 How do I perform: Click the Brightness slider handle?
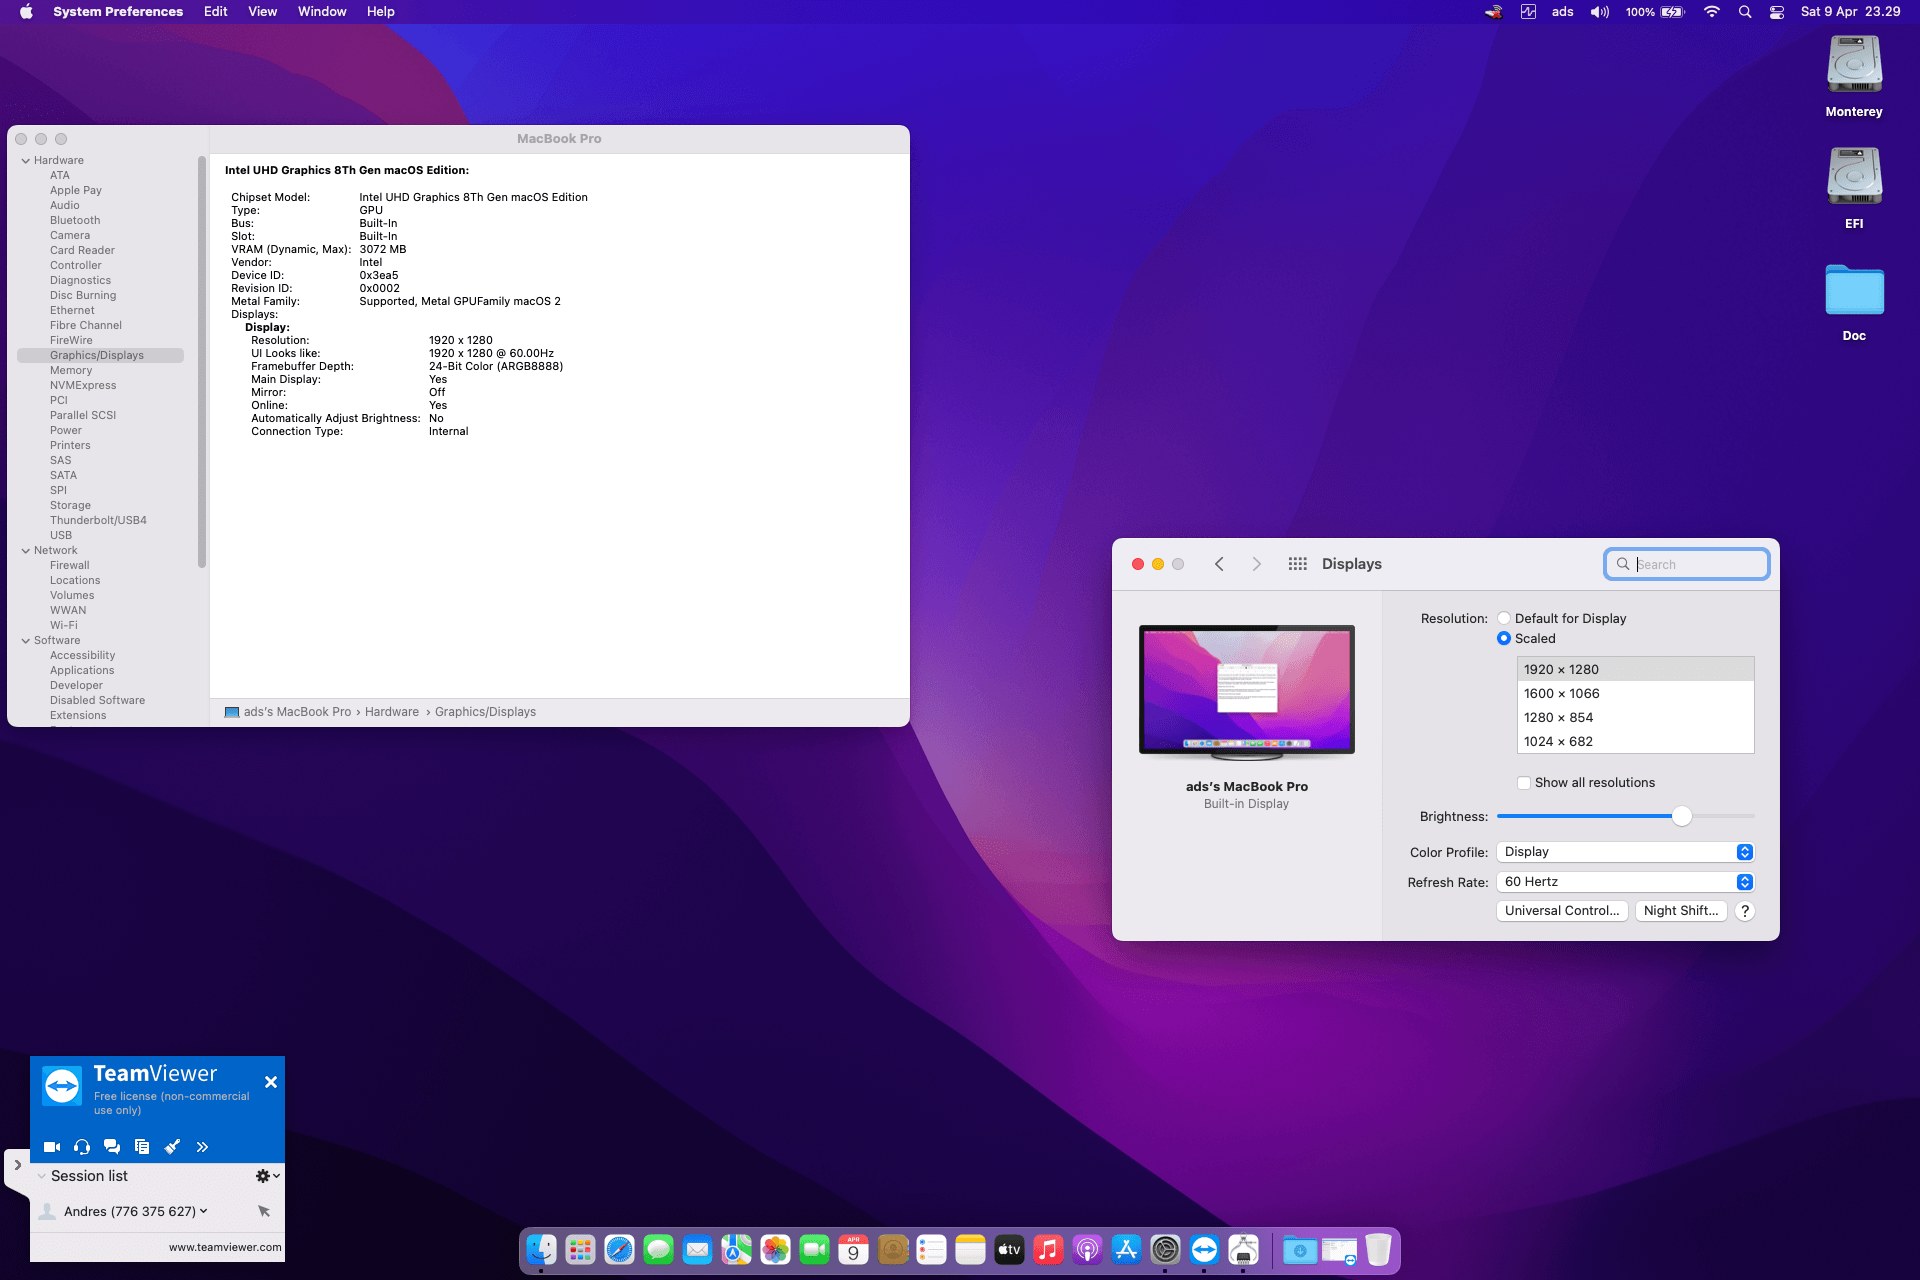1682,817
